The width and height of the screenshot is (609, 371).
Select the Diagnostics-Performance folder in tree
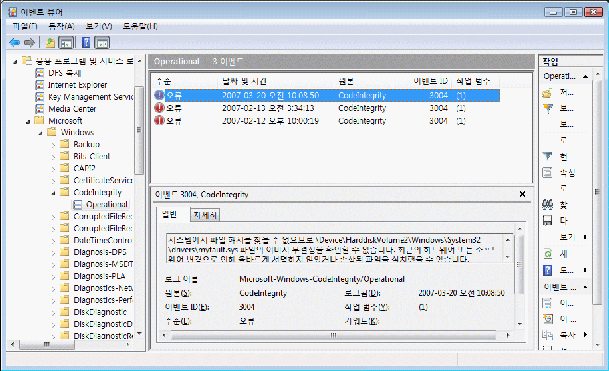coord(103,300)
